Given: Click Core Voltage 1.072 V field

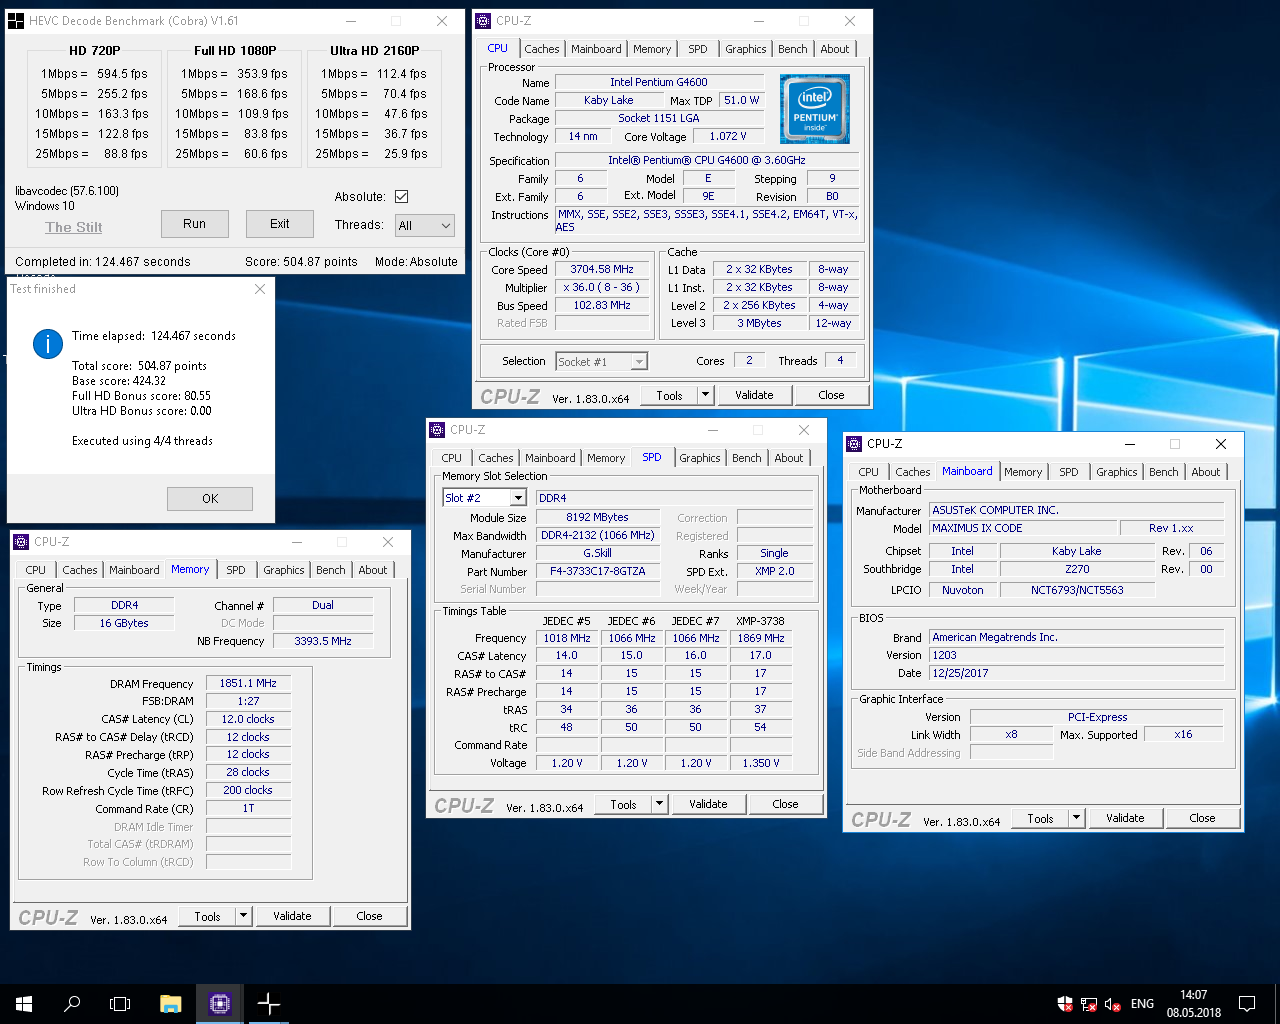Looking at the screenshot, I should 728,136.
